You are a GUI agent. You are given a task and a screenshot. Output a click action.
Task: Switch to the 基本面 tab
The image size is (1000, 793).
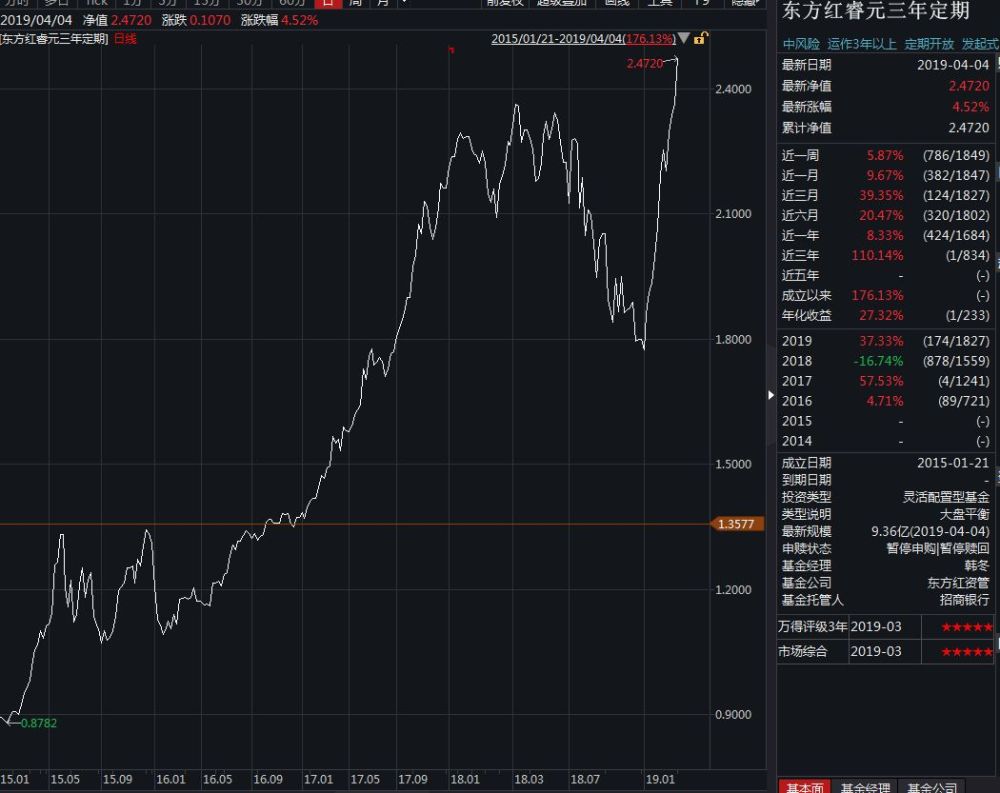pos(805,787)
